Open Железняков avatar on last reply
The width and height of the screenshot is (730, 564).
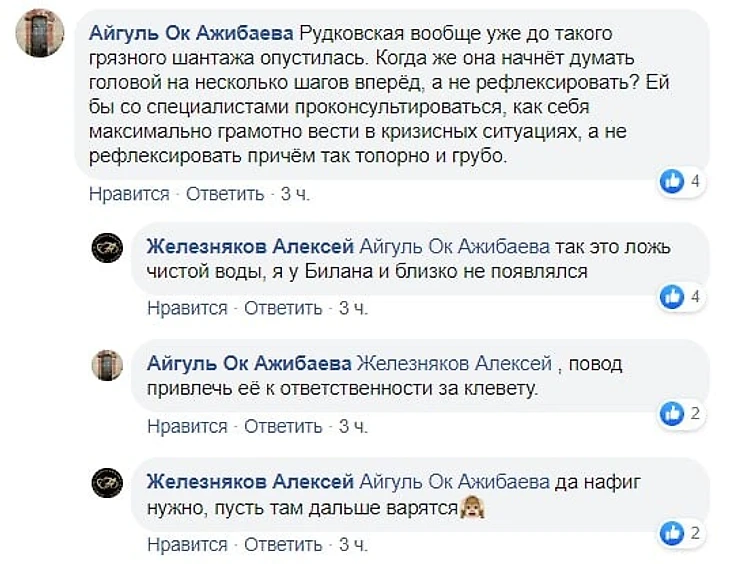click(x=107, y=483)
